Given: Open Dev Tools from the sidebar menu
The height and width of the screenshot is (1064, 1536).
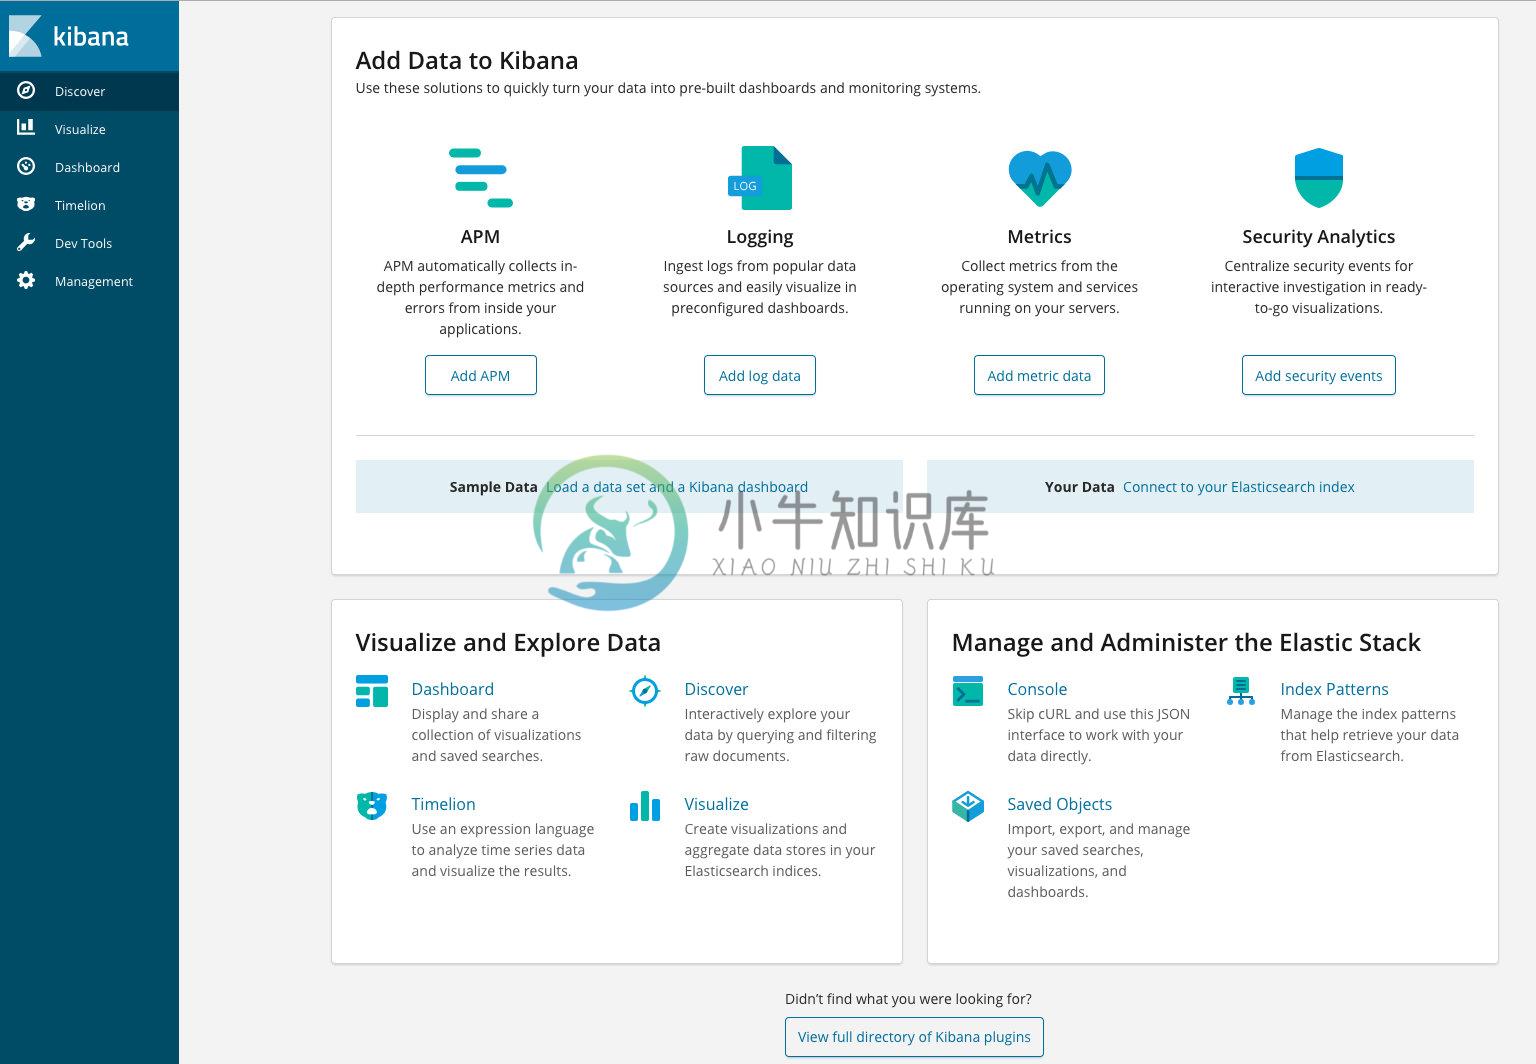Looking at the screenshot, I should (89, 243).
